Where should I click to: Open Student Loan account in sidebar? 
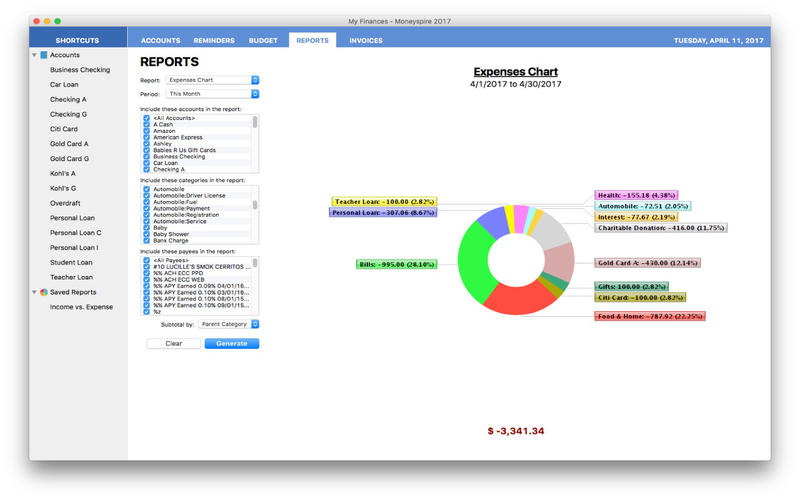click(x=71, y=262)
